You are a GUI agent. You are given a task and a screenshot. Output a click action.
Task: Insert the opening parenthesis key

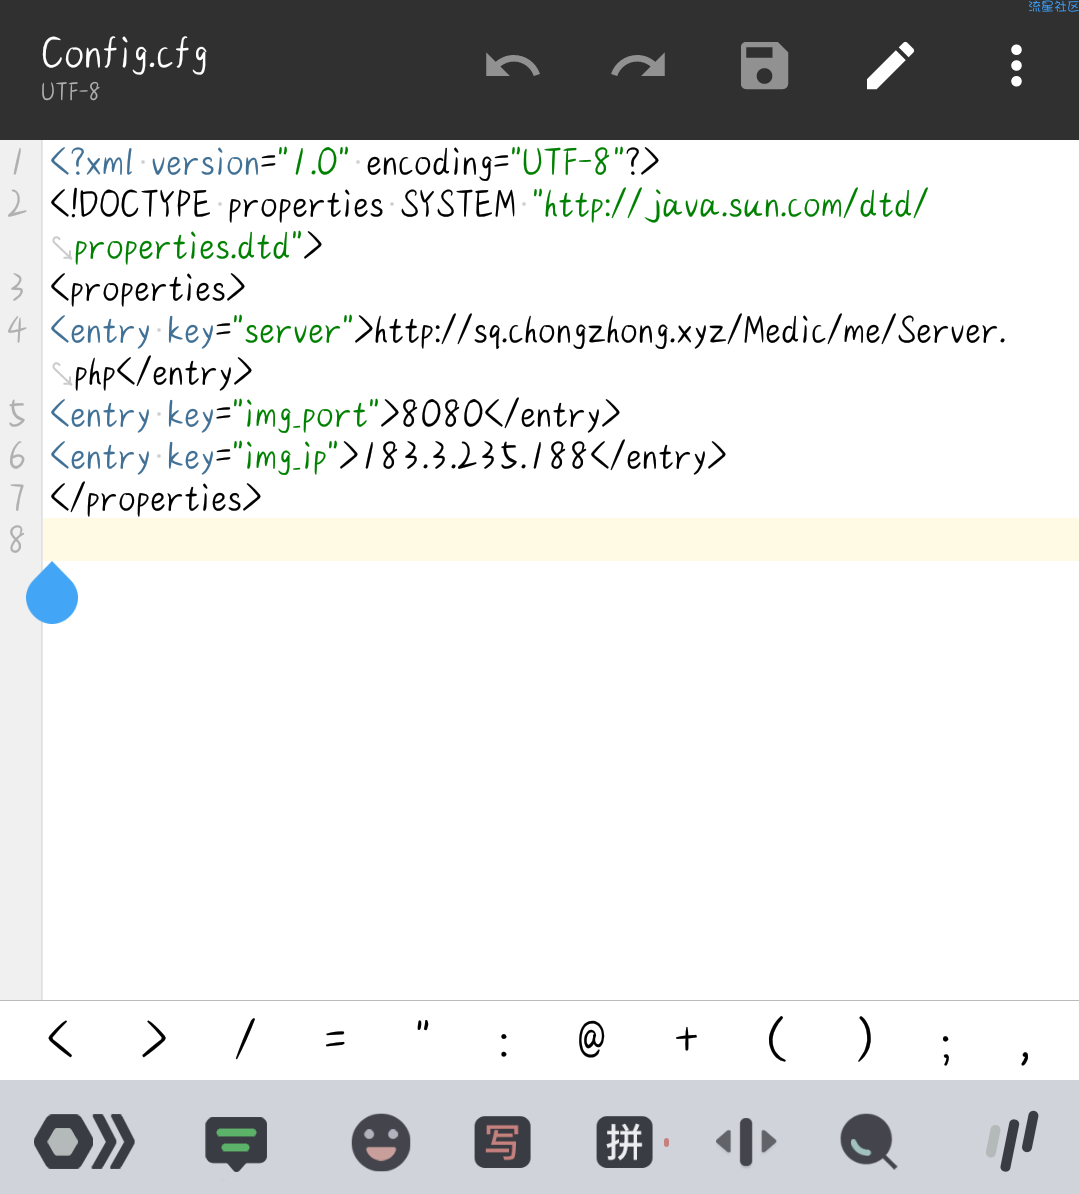777,1039
